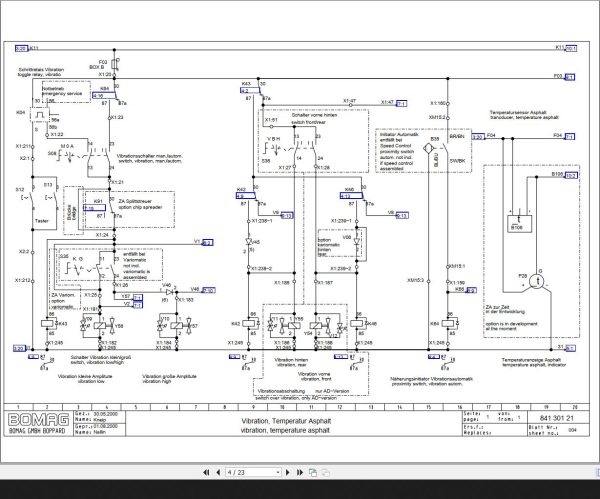Open the reference link next to F03
Image resolution: width=600 pixels, height=499 pixels.
click(x=569, y=77)
